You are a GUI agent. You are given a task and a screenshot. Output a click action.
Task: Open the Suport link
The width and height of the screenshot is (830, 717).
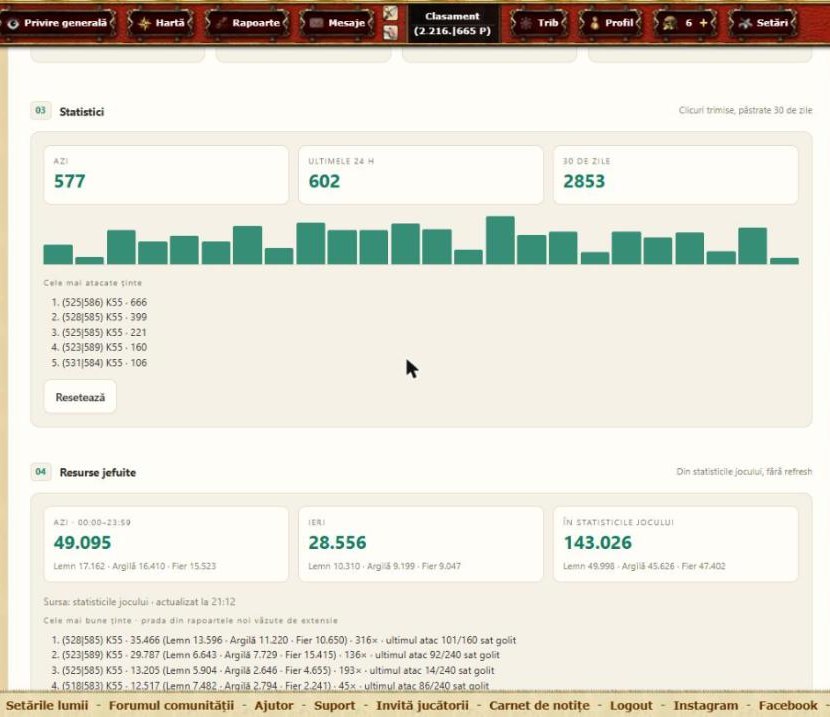pos(335,705)
